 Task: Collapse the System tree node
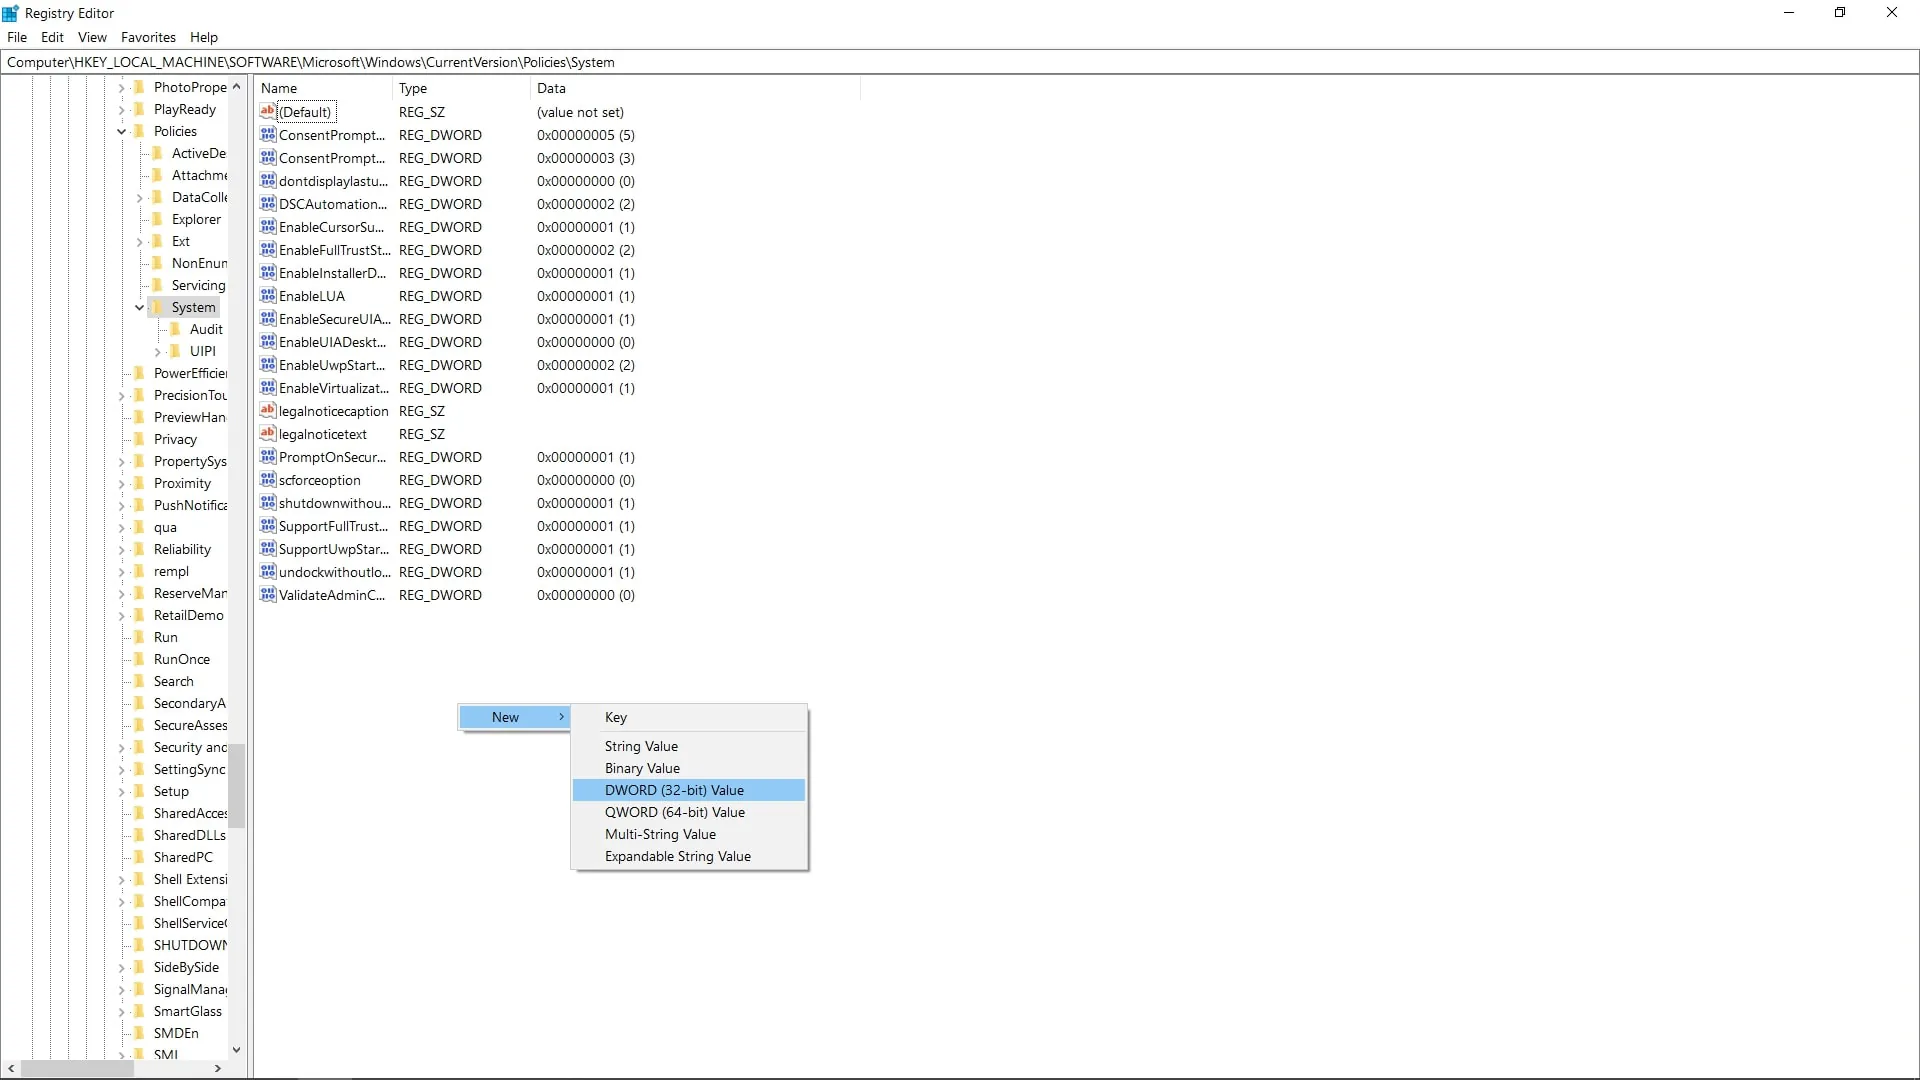(140, 307)
